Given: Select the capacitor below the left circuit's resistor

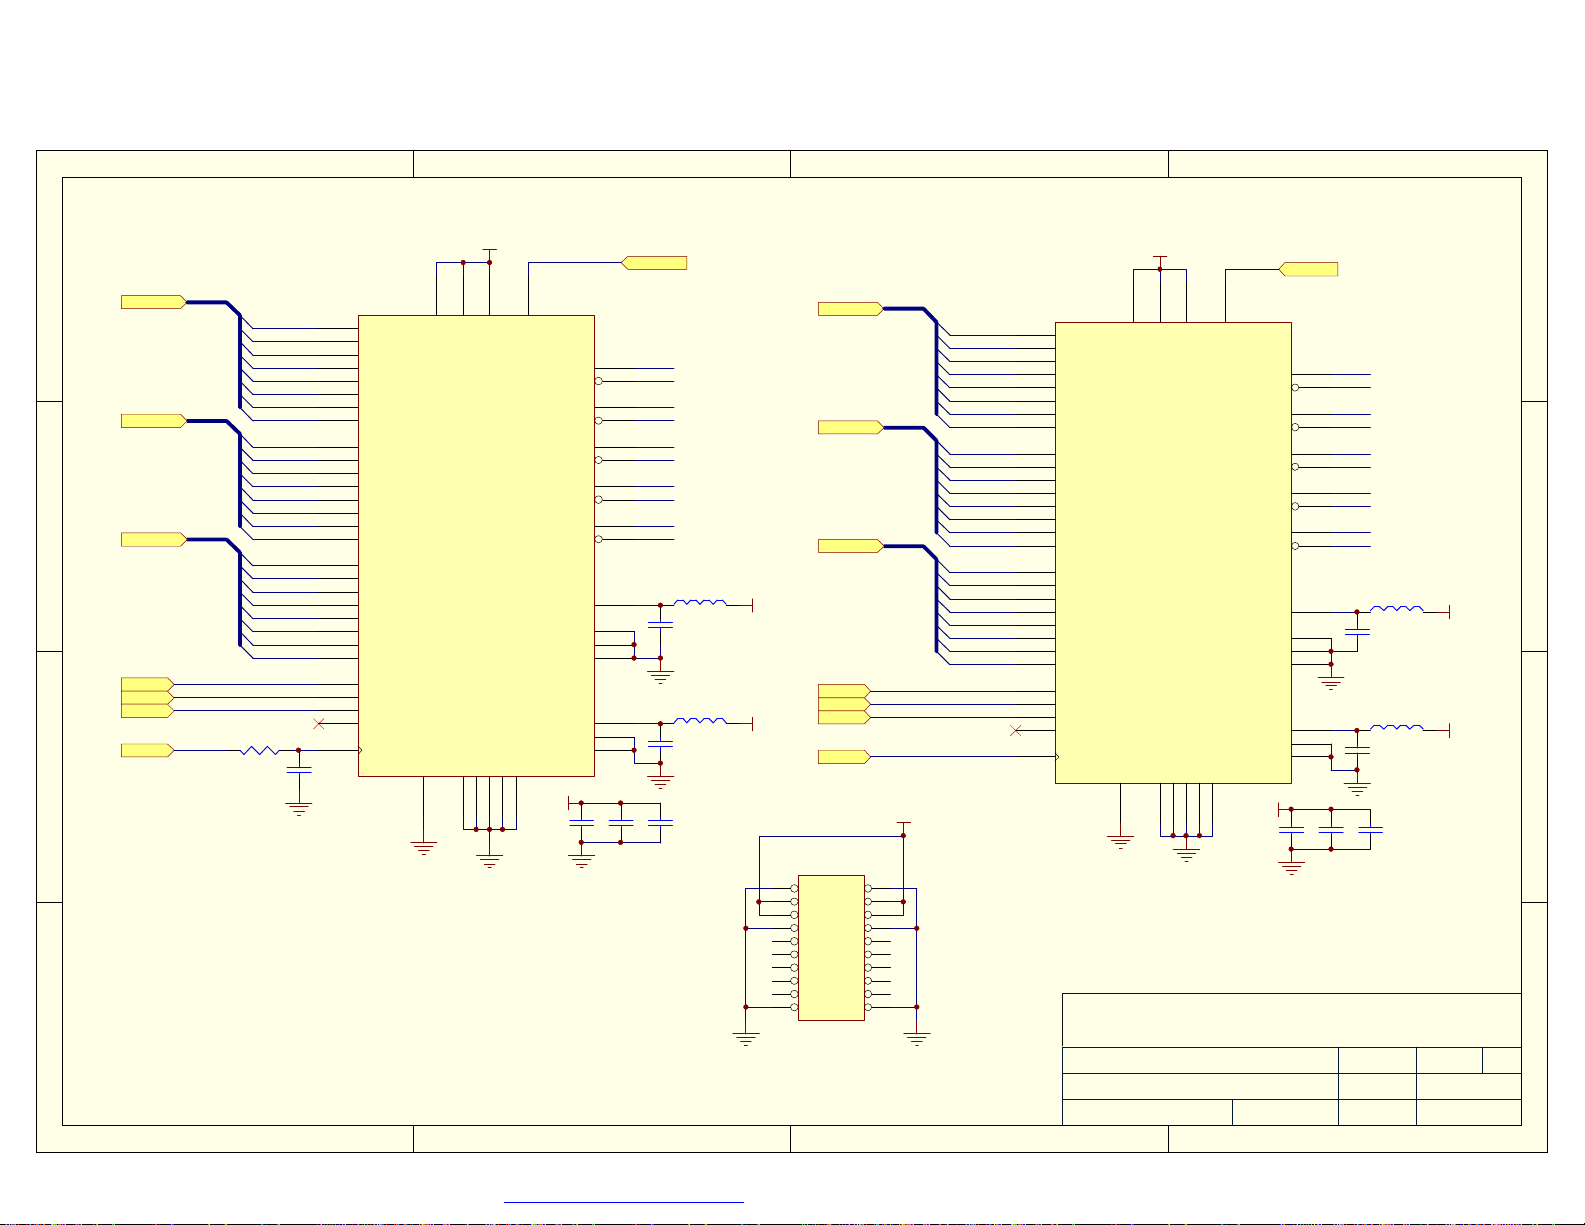Looking at the screenshot, I should click(x=299, y=770).
